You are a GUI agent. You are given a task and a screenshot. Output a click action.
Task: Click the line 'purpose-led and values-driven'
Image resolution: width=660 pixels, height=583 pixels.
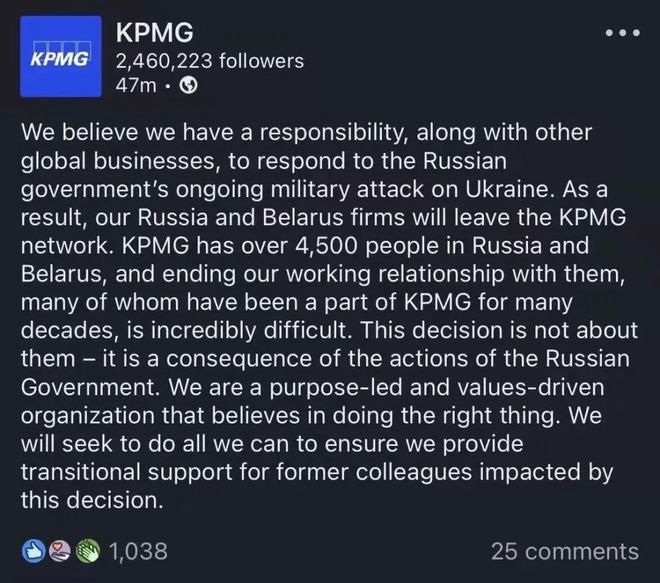[x=312, y=387]
